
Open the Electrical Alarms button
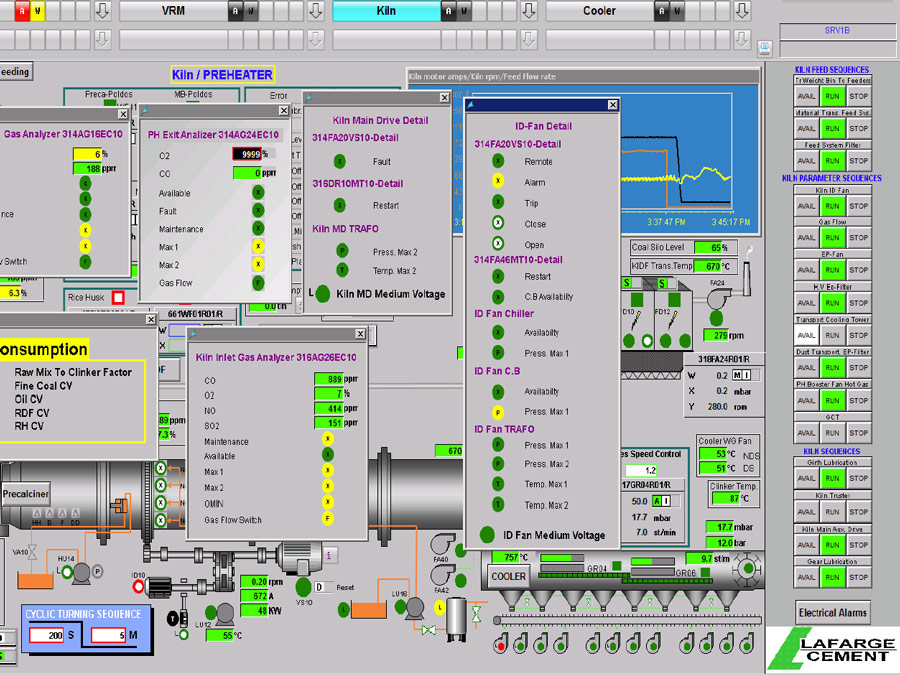pyautogui.click(x=833, y=613)
